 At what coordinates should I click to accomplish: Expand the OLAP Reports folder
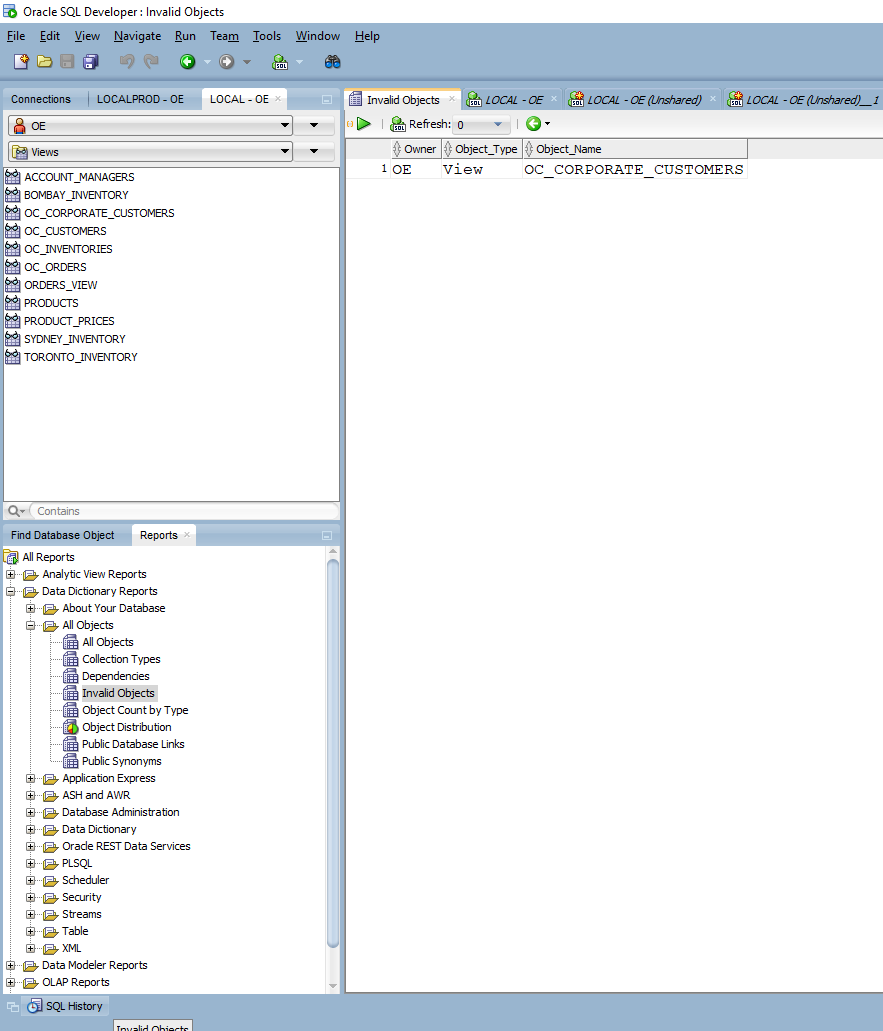(x=11, y=982)
